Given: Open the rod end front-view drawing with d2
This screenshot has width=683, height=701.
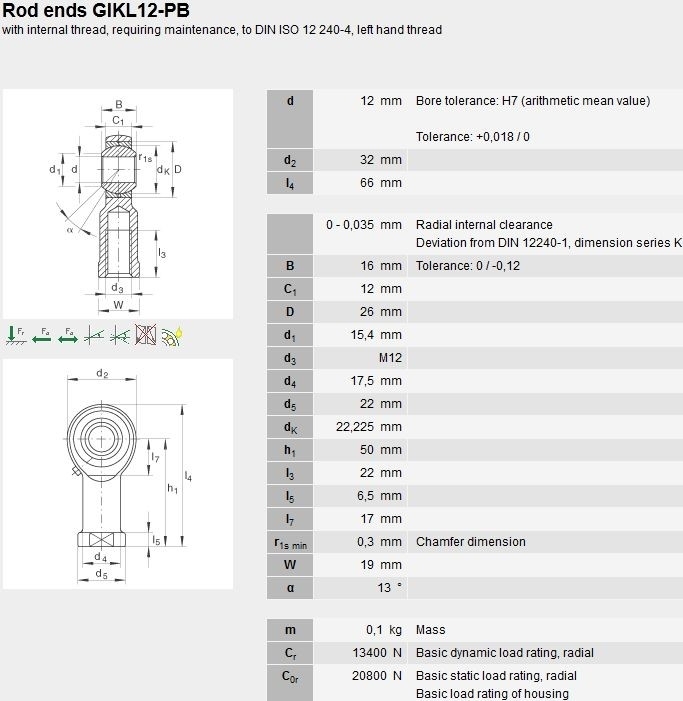Looking at the screenshot, I should [x=118, y=474].
